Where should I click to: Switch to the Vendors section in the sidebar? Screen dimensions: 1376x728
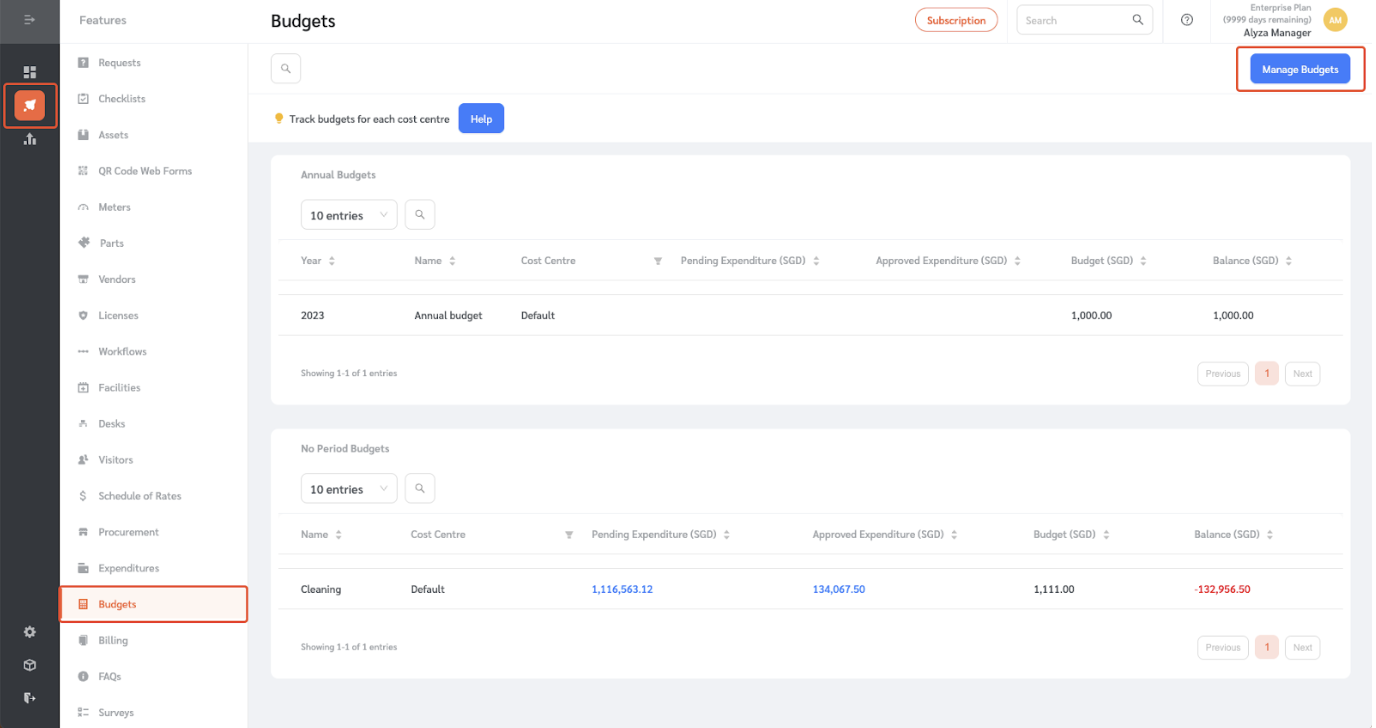tap(117, 278)
